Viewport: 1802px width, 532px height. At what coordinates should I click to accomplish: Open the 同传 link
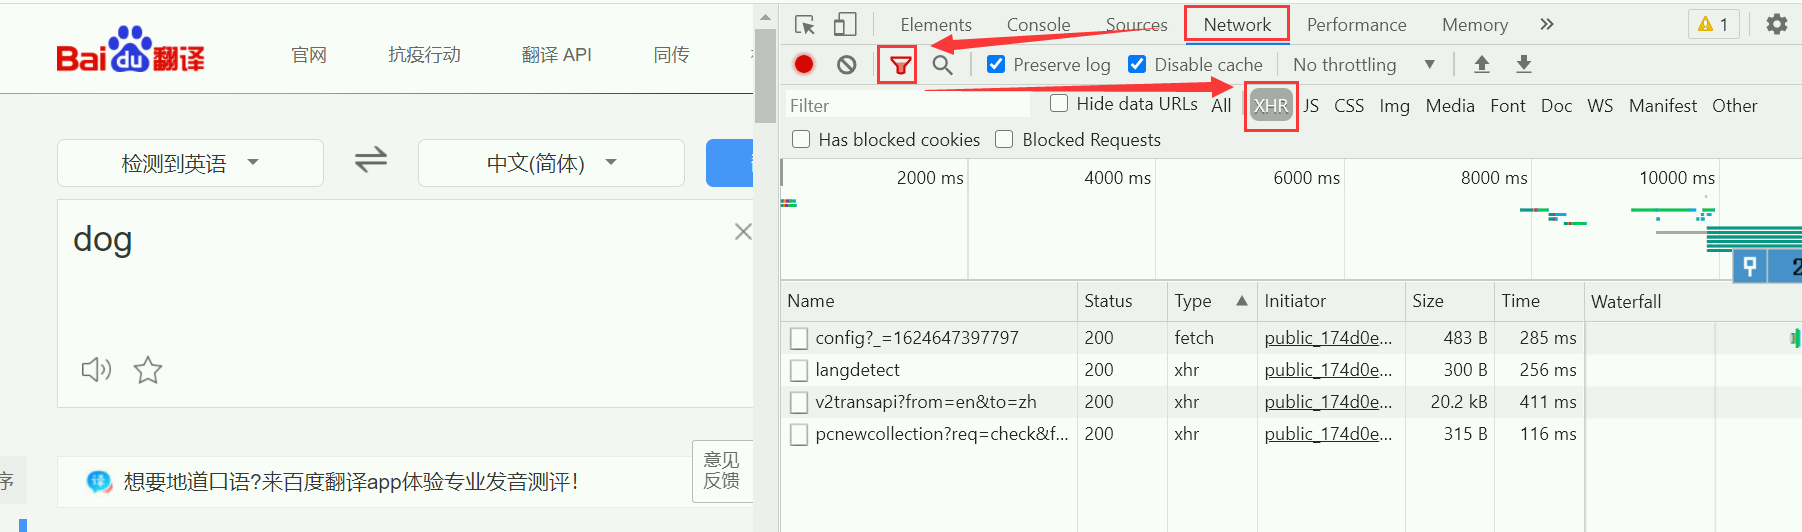671,55
